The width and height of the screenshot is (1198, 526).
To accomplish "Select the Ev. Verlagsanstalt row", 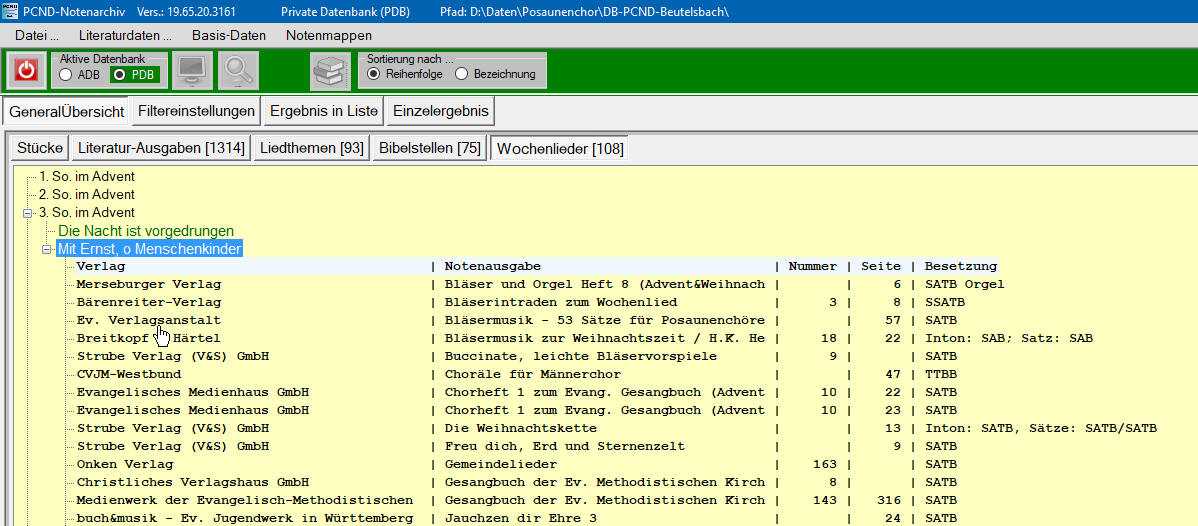I will tap(516, 320).
